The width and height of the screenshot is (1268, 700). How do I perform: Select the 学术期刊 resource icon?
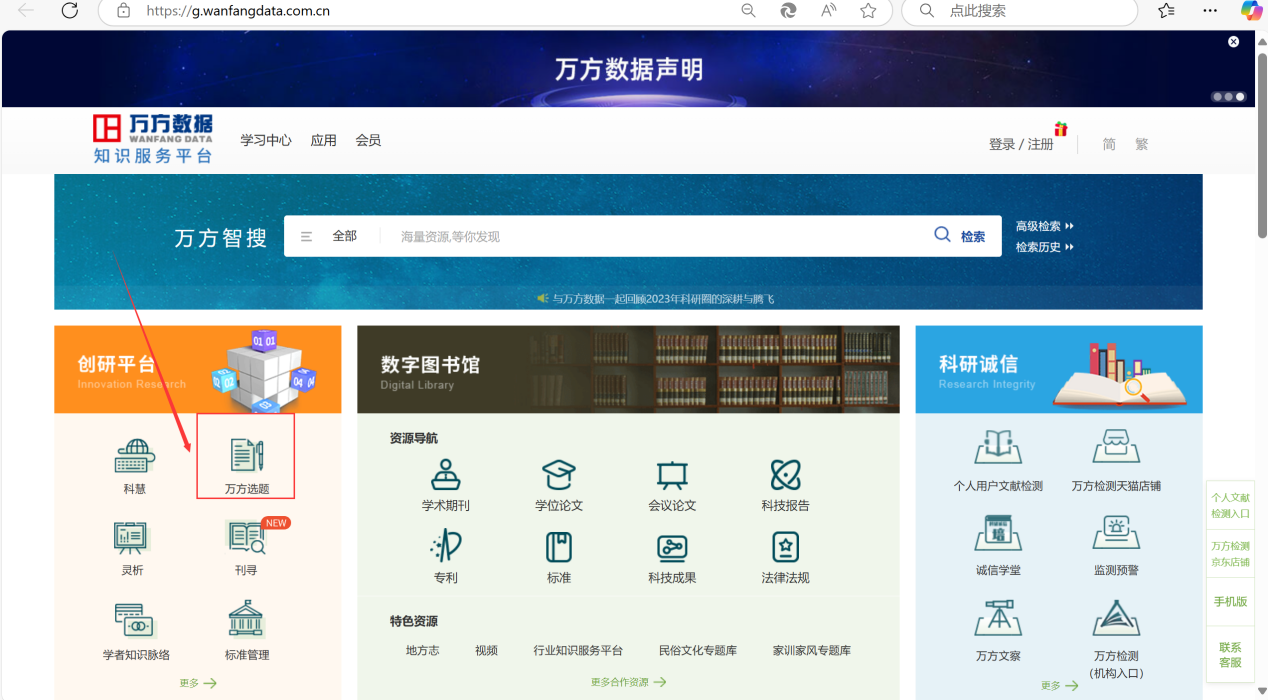(445, 475)
